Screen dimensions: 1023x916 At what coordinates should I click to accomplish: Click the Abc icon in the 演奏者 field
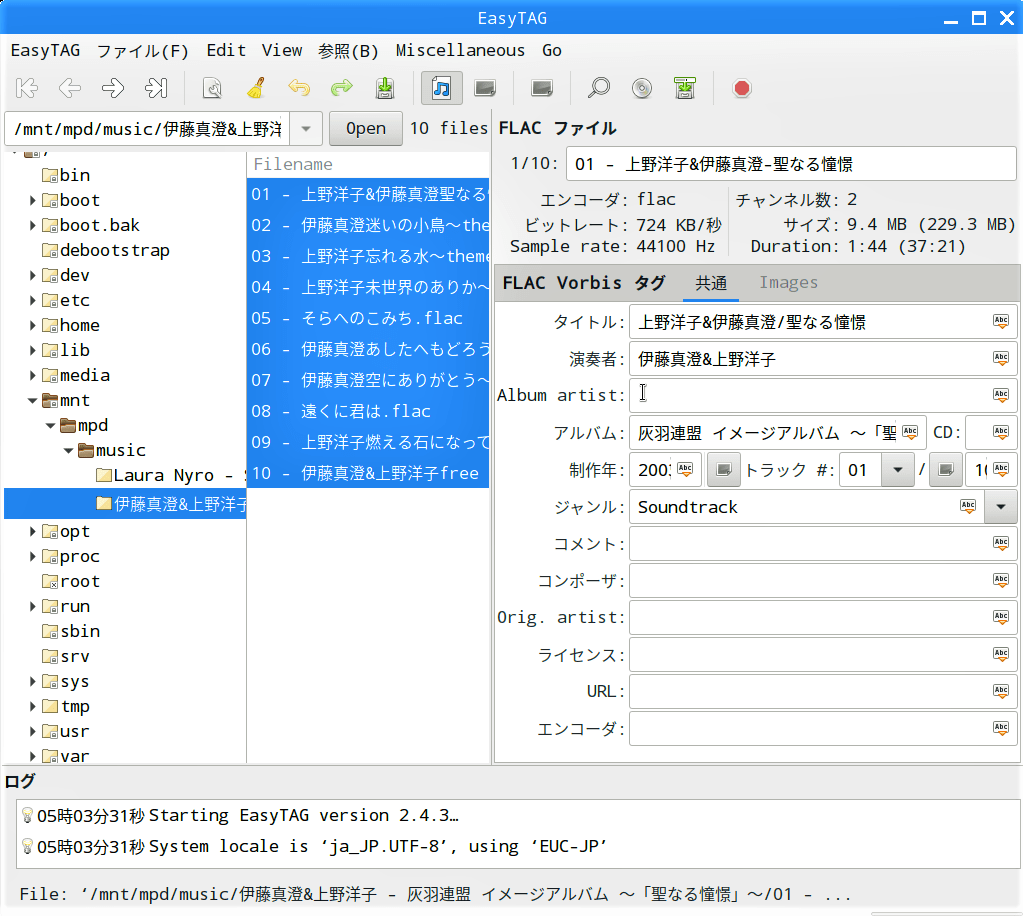pyautogui.click(x=1001, y=358)
